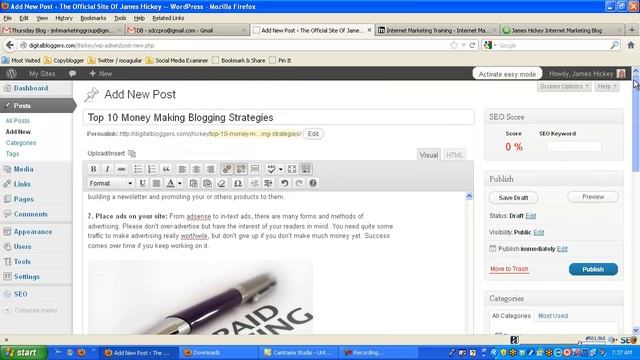The image size is (640, 360).
Task: Open the New content admin bar menu
Action: tap(101, 74)
